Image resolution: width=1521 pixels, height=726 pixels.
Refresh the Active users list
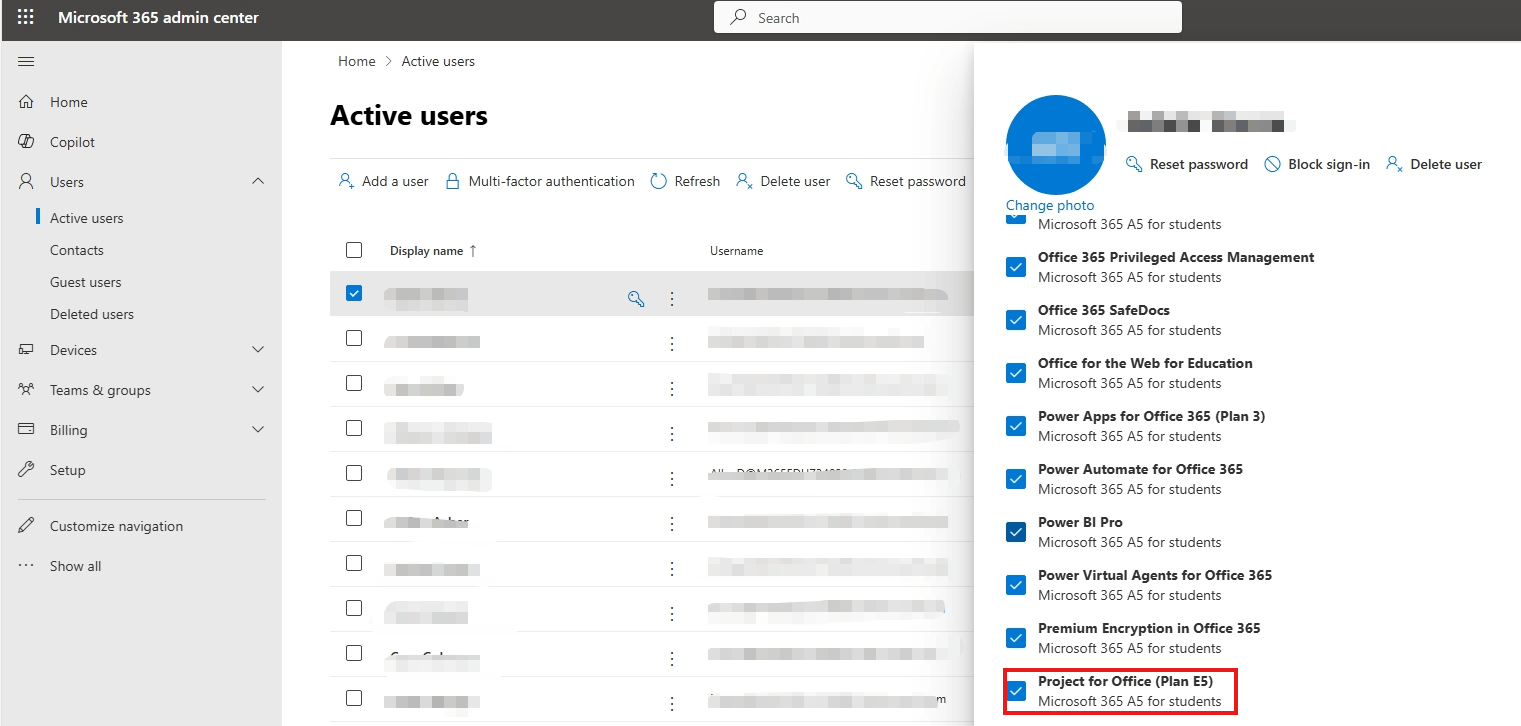(x=685, y=181)
